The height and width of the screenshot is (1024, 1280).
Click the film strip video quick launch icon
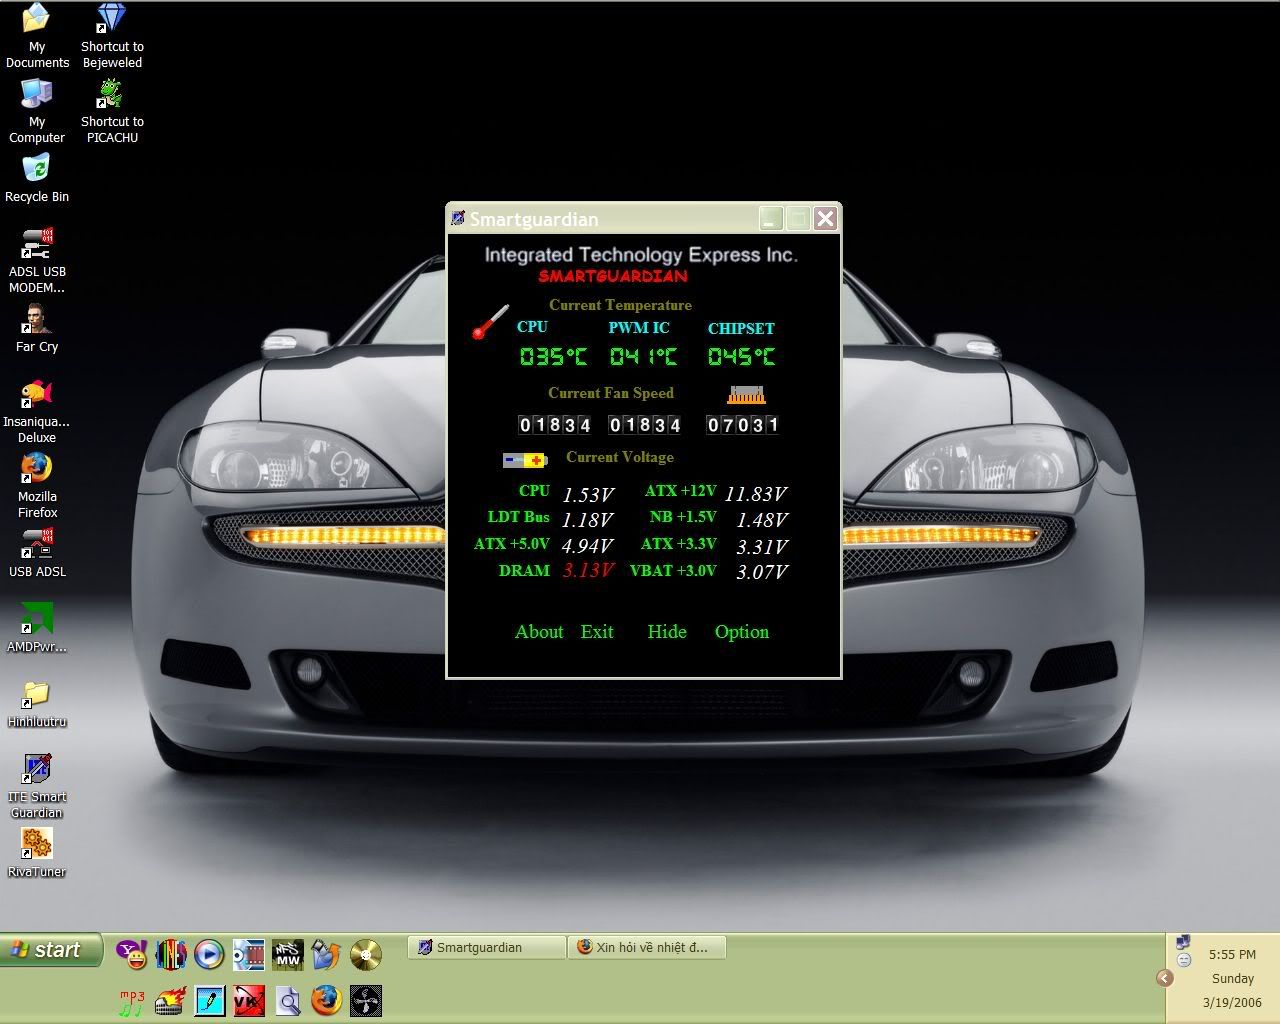click(x=249, y=955)
